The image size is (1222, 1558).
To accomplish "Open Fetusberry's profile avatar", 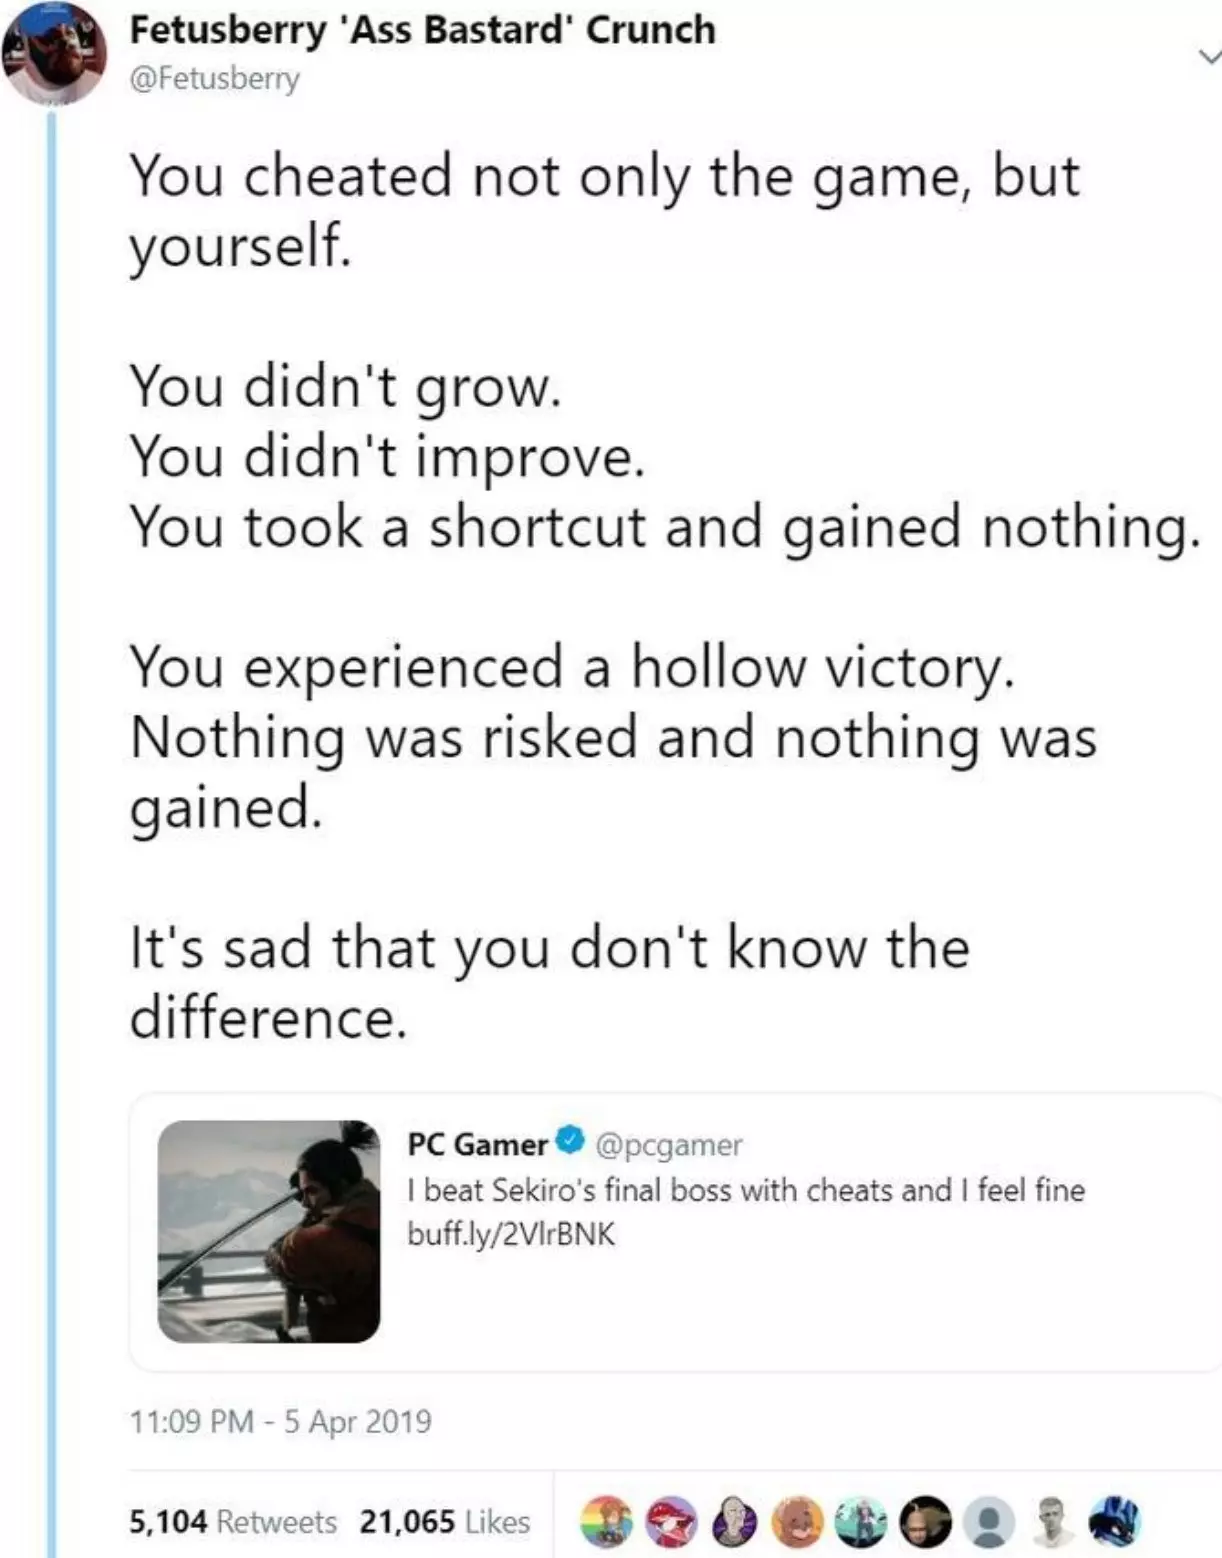I will pos(53,55).
